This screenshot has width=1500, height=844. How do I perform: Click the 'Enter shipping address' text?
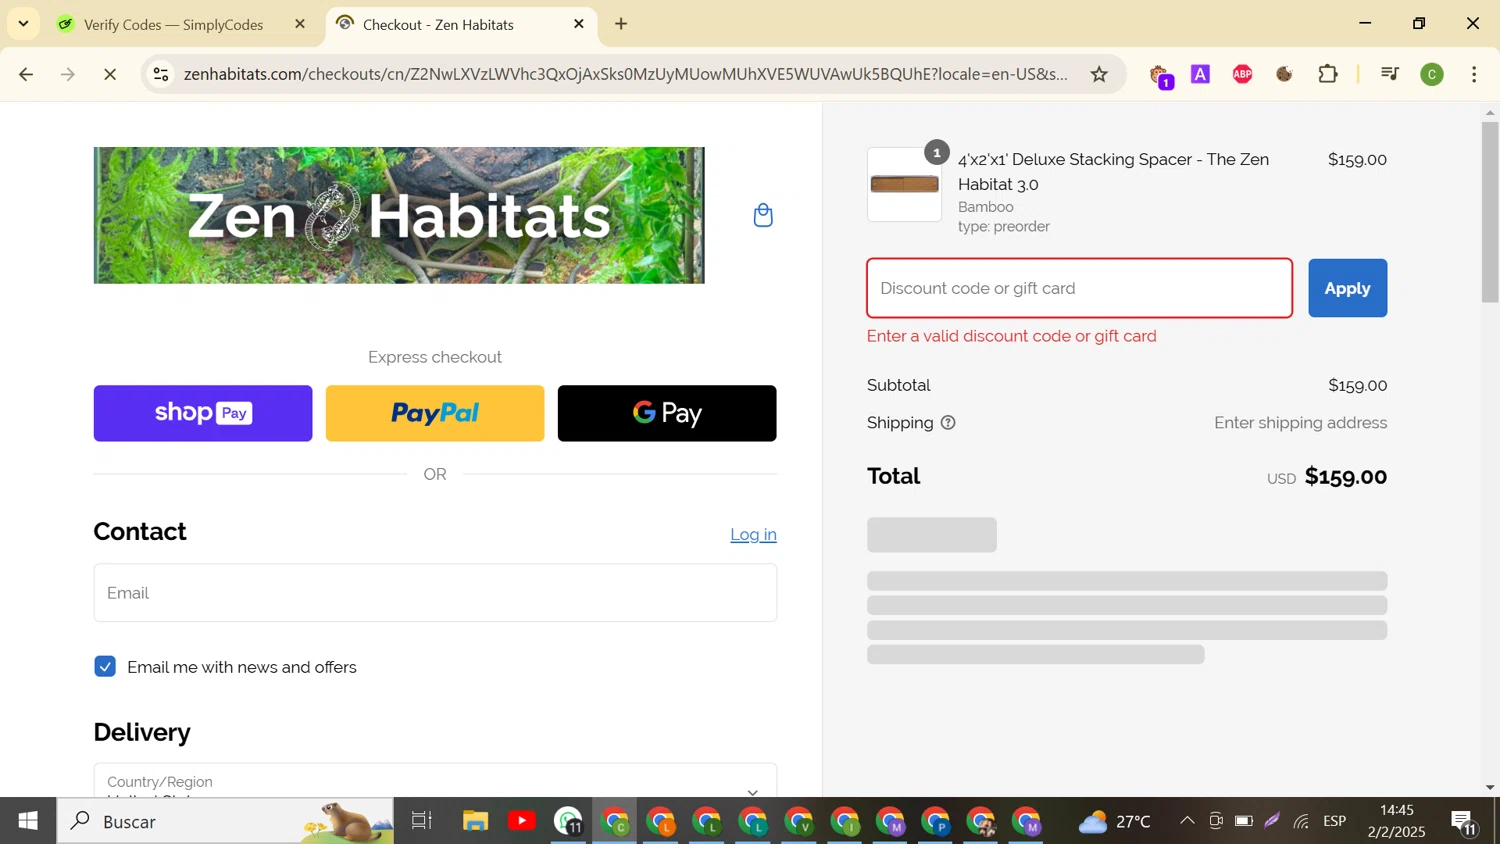(x=1300, y=423)
